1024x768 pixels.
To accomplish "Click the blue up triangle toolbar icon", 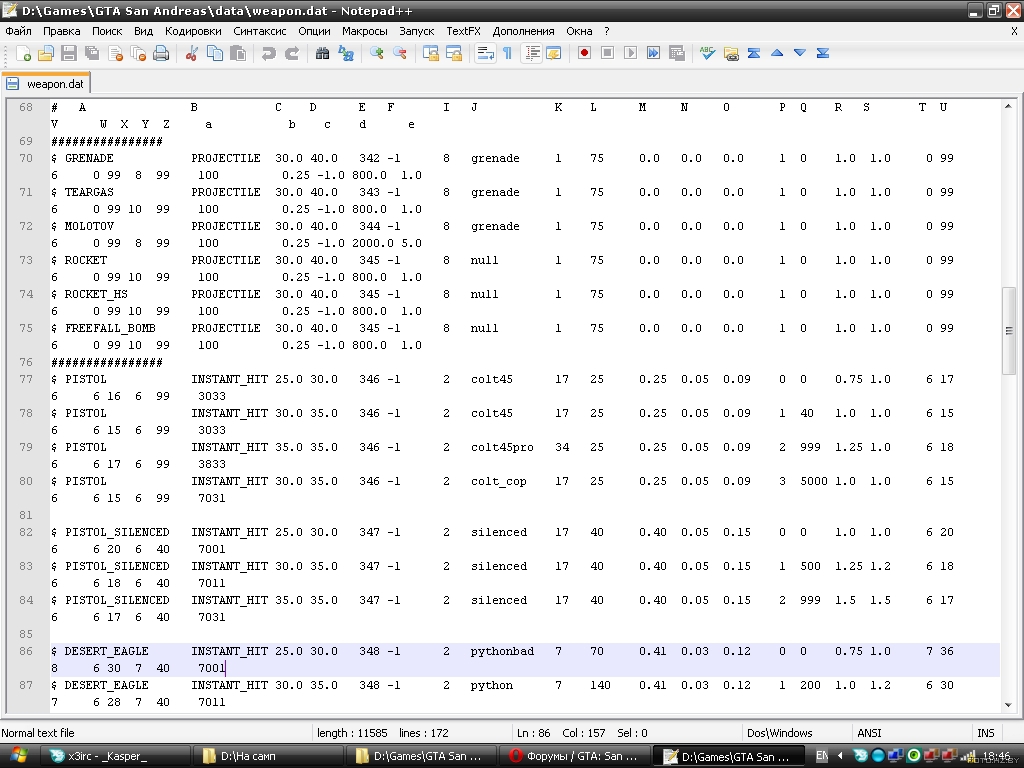I will click(x=777, y=54).
